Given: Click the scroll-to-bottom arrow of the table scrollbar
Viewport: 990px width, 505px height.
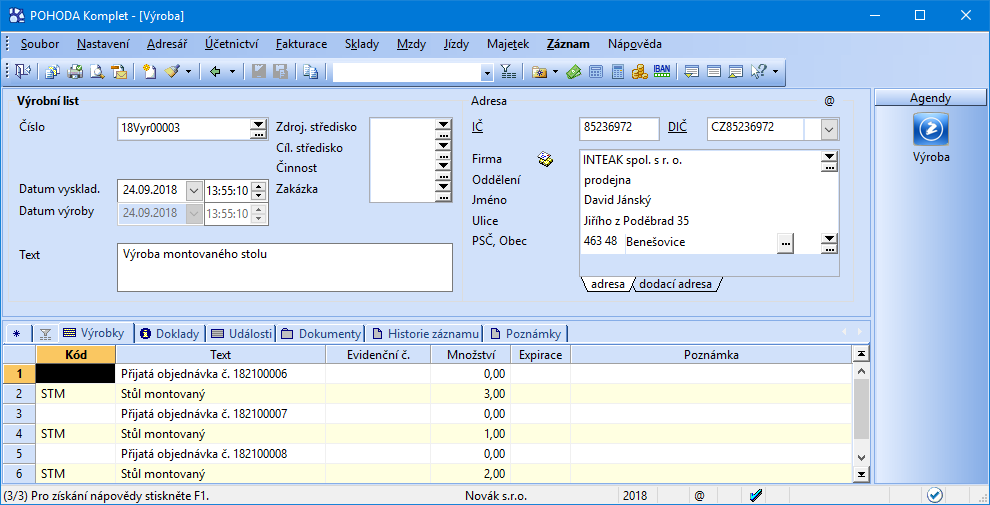Looking at the screenshot, I should pyautogui.click(x=859, y=473).
